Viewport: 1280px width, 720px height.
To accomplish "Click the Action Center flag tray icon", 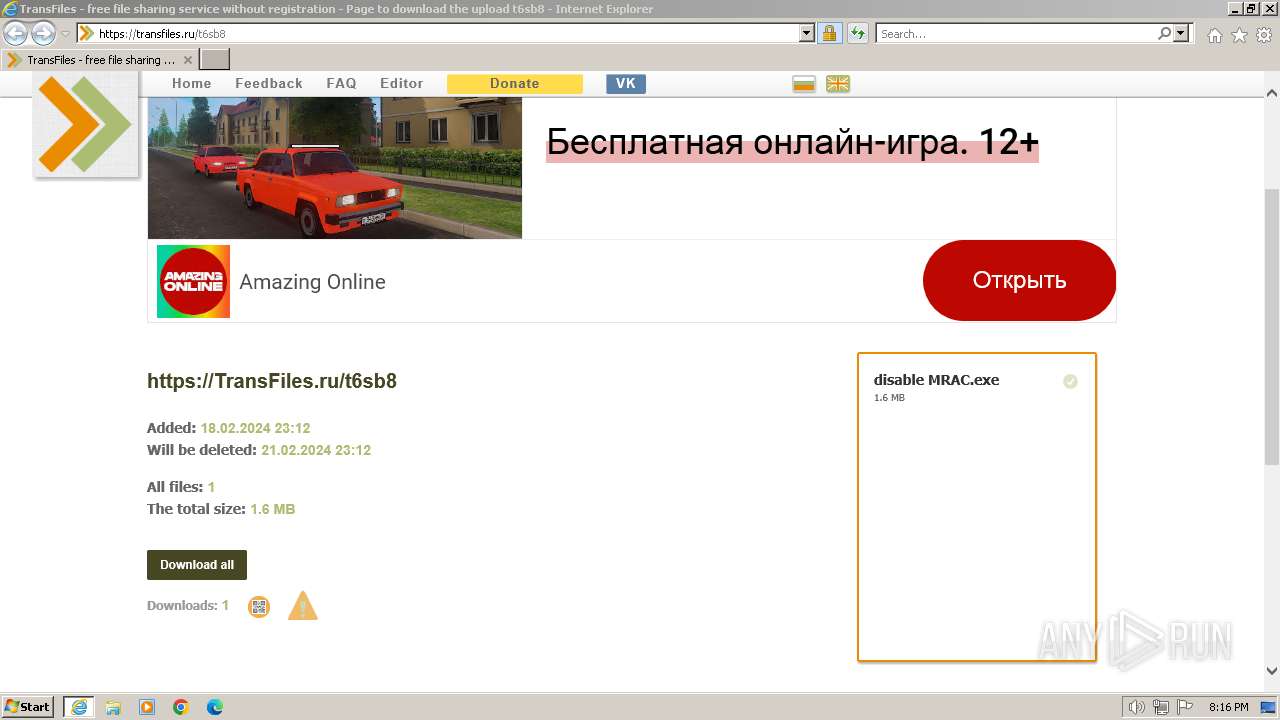I will tap(1184, 707).
